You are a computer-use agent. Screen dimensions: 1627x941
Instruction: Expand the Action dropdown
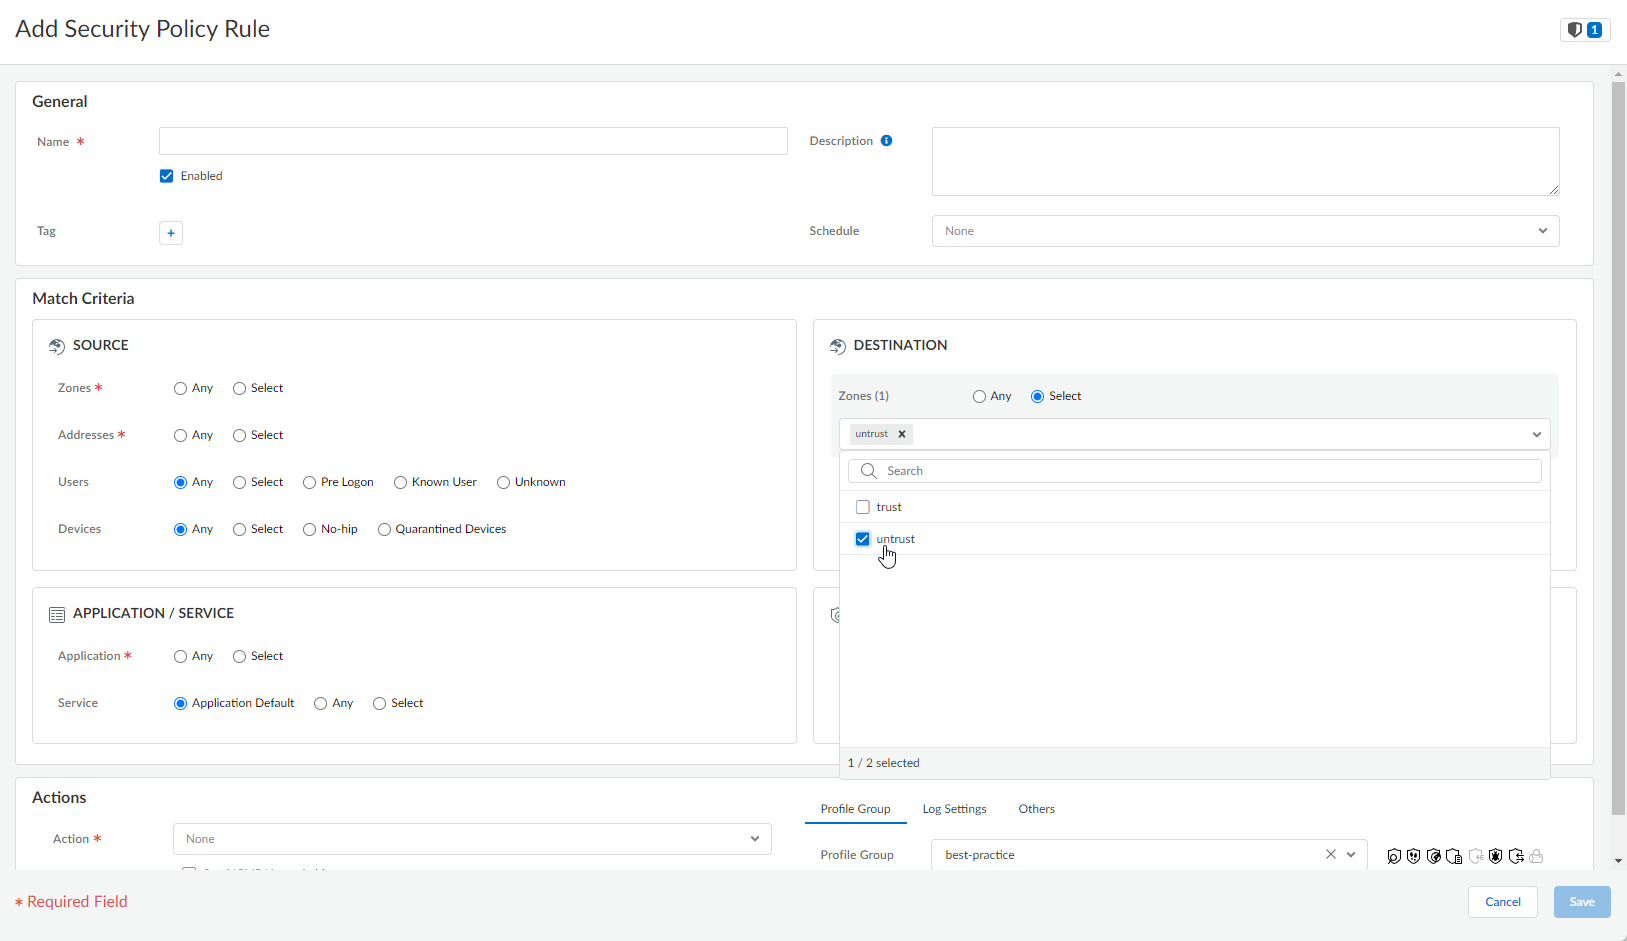point(472,839)
